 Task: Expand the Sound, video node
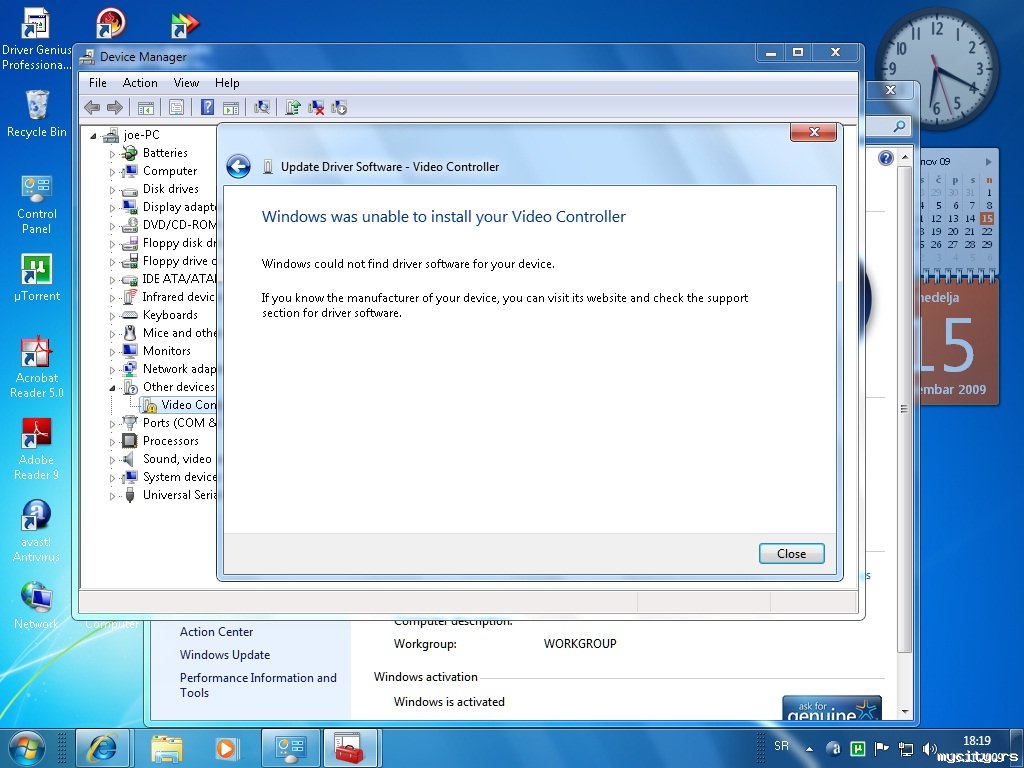[112, 460]
